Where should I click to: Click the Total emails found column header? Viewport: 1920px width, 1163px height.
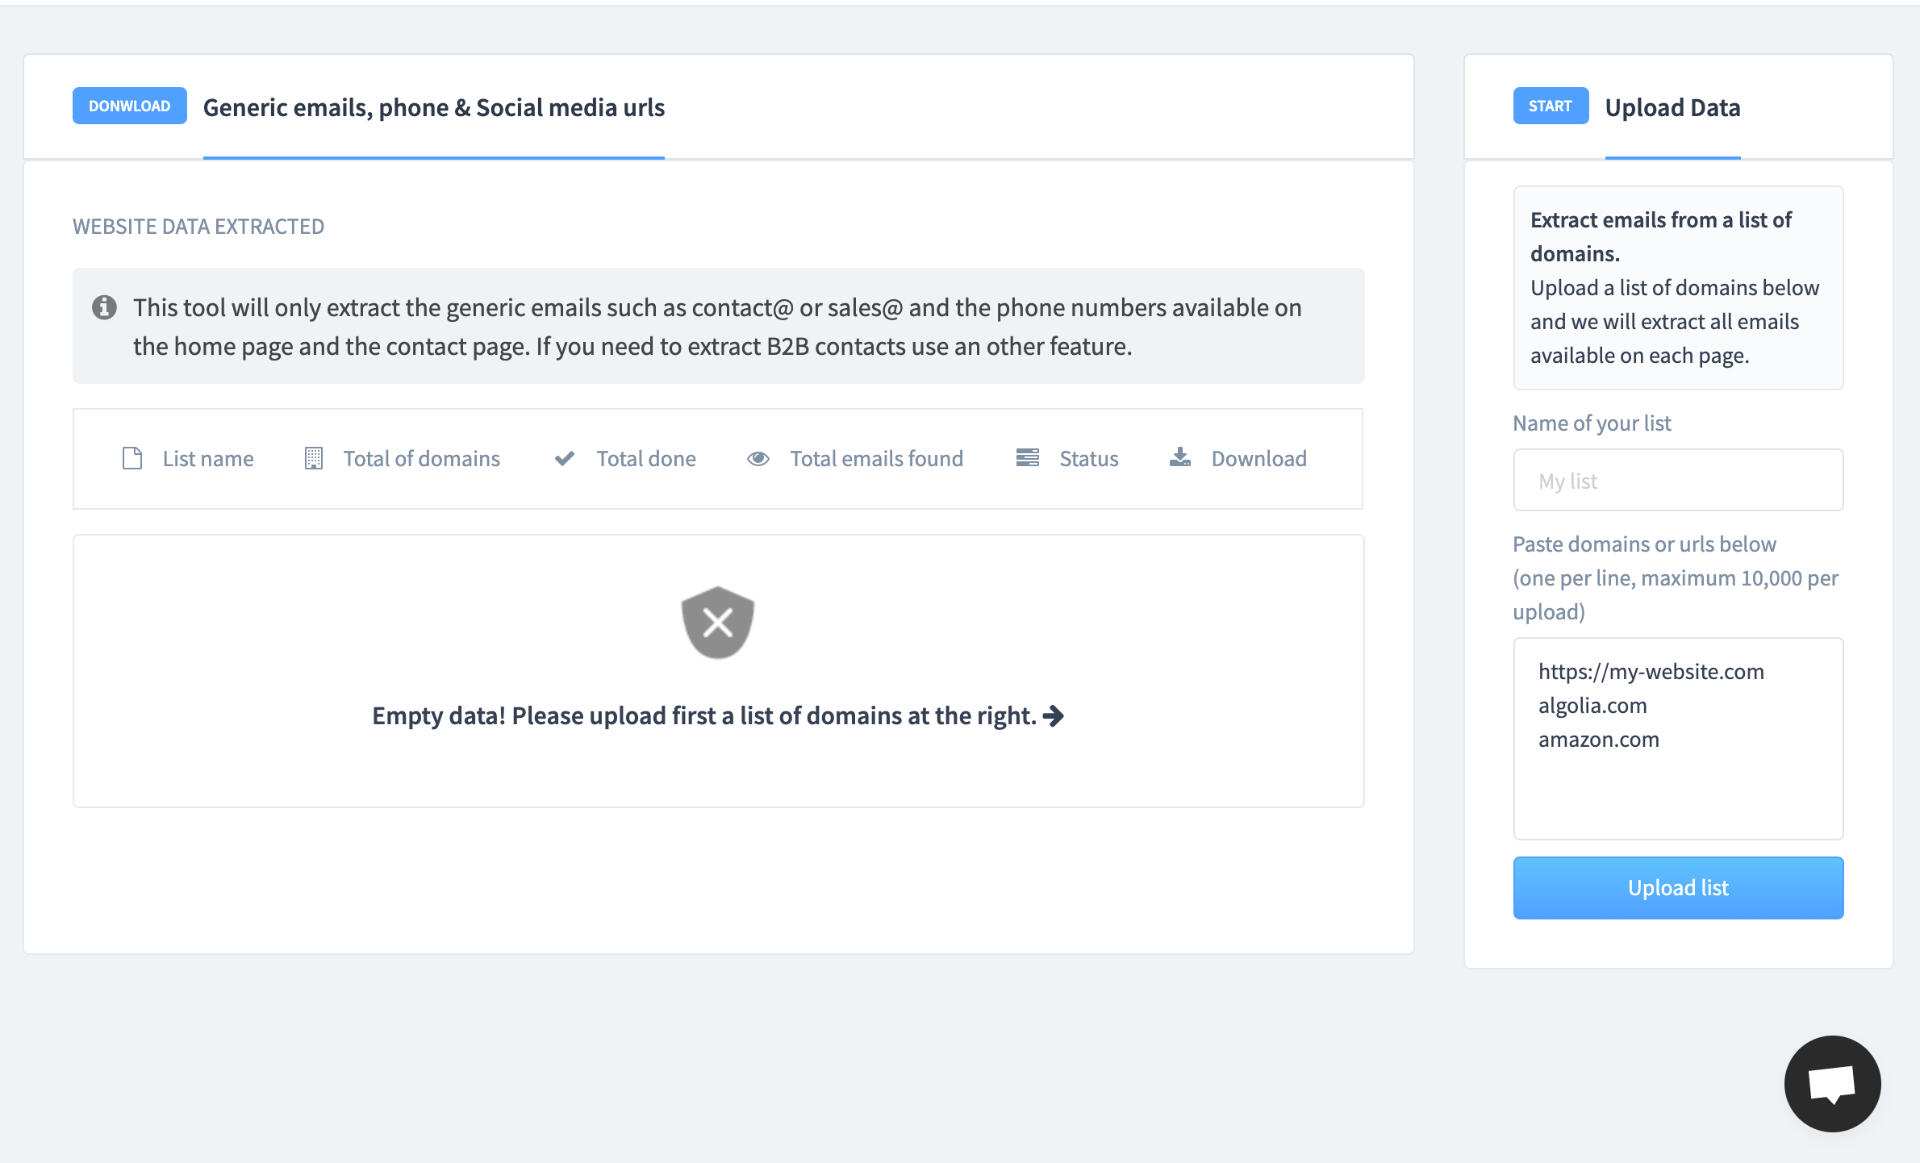point(876,458)
